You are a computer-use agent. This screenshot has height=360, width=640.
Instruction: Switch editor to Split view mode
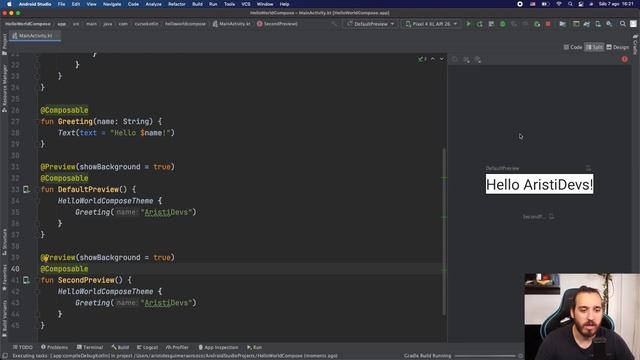(x=594, y=47)
